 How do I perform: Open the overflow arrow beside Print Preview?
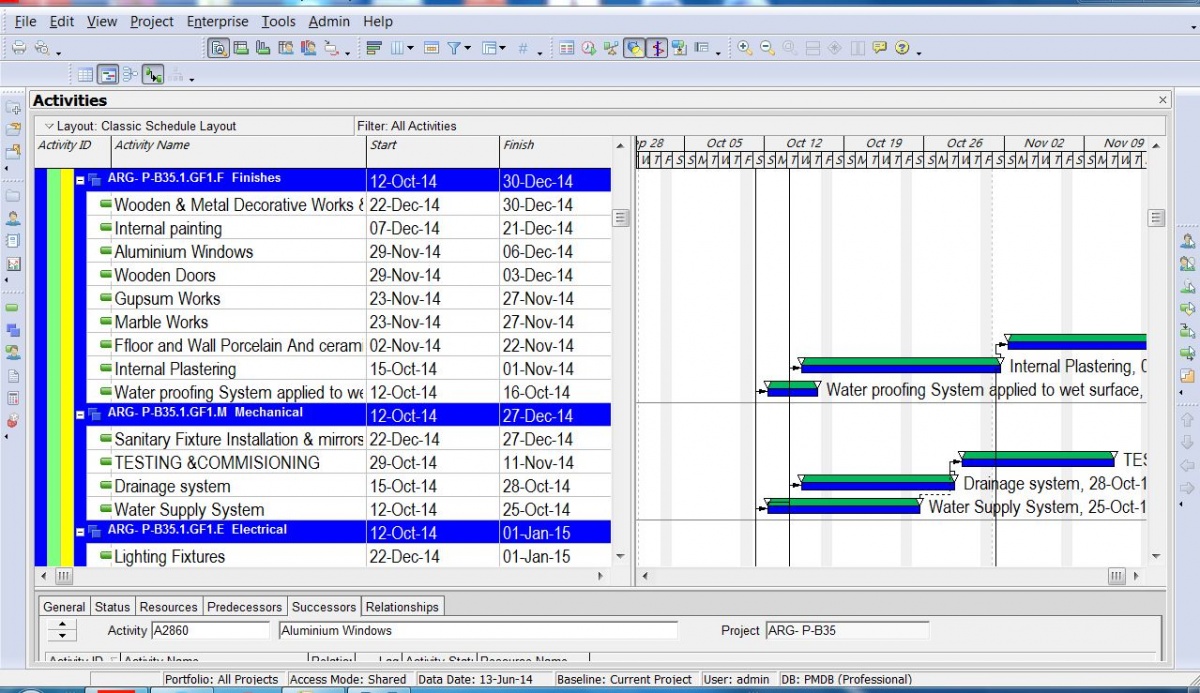58,52
